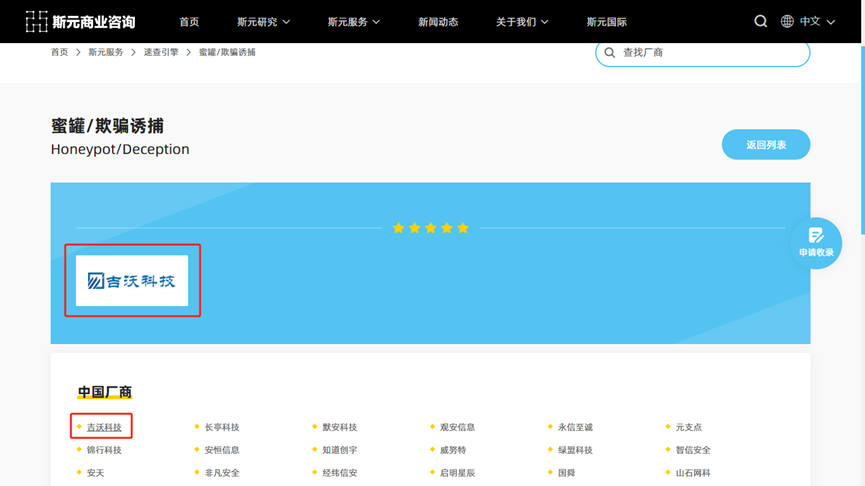Focus the 查找厂商 search input field
The image size is (865, 486).
click(x=702, y=53)
